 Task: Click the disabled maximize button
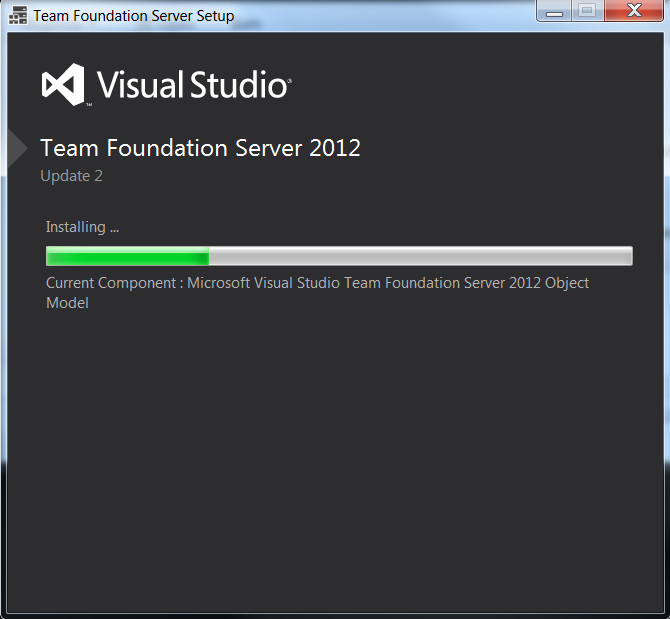pos(588,11)
